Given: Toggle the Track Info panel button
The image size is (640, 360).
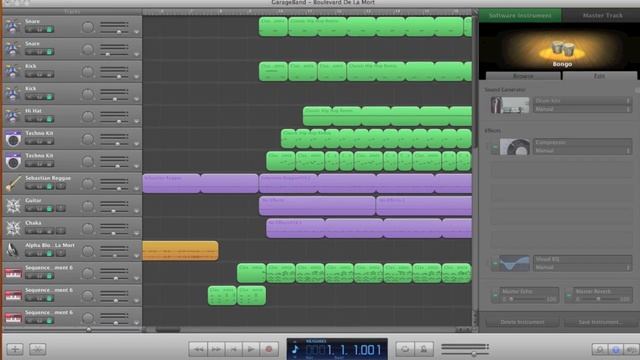Looking at the screenshot, I should pyautogui.click(x=616, y=349).
